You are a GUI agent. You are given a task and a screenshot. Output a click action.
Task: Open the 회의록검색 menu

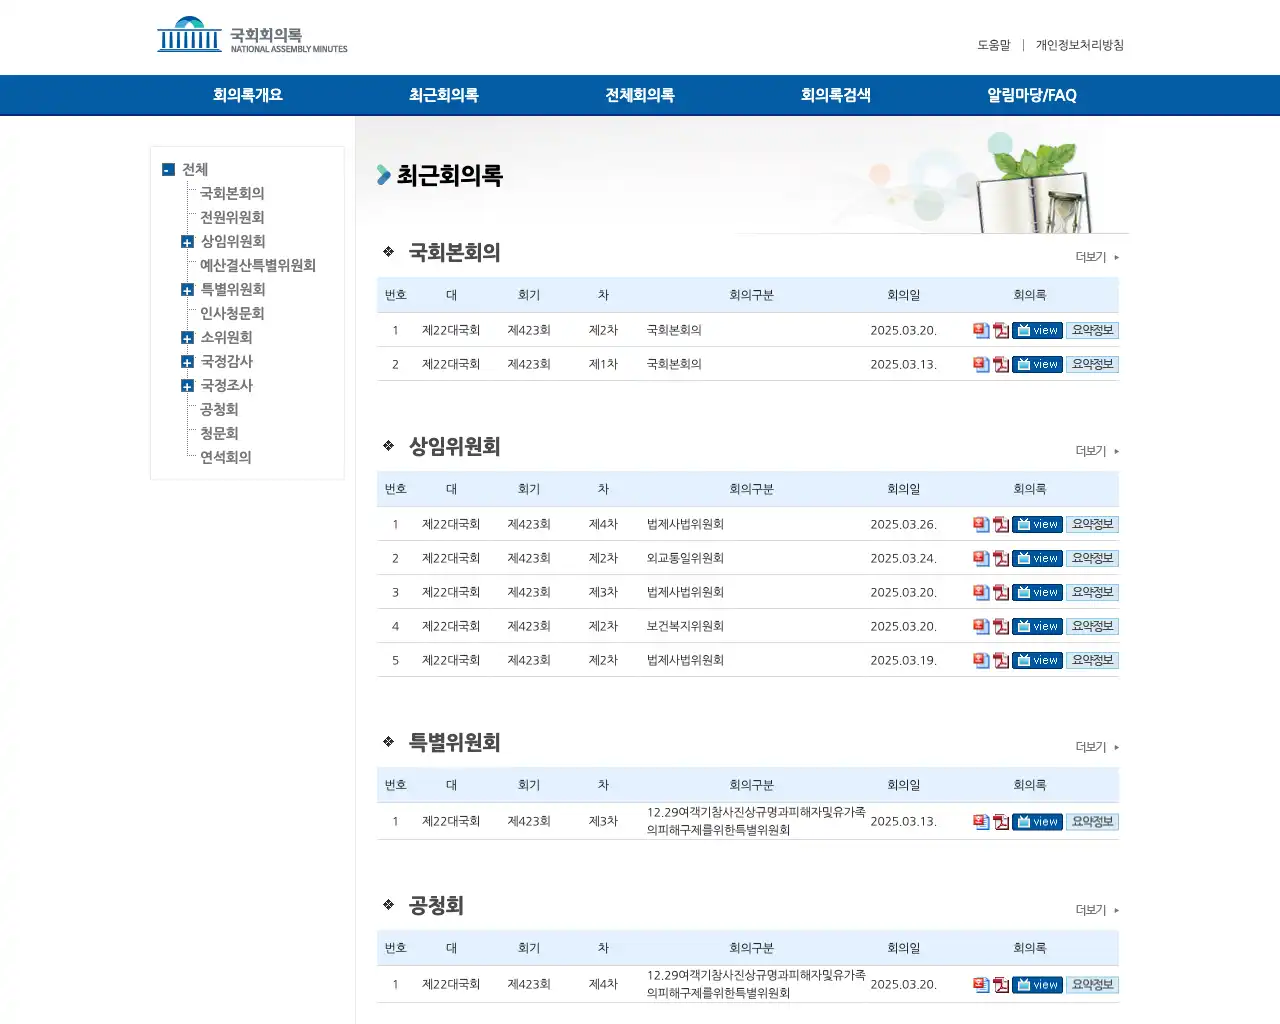(835, 95)
